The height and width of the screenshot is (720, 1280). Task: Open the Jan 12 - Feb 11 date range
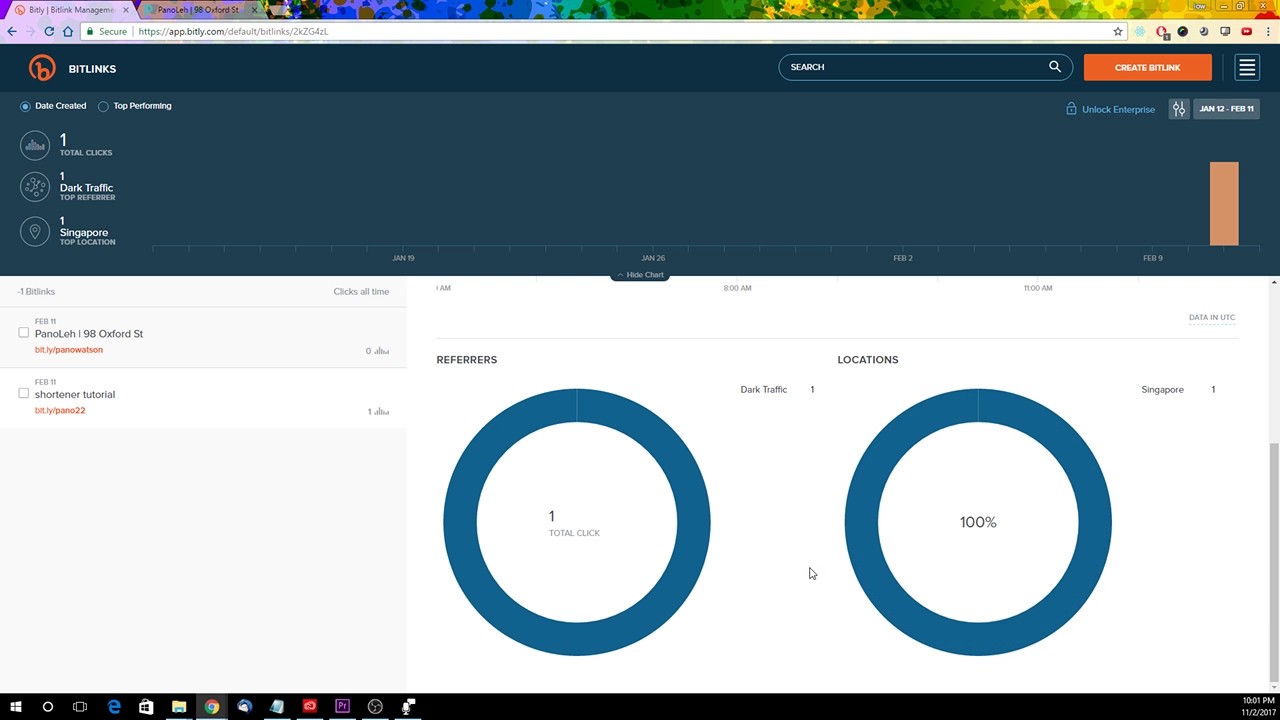coord(1226,109)
